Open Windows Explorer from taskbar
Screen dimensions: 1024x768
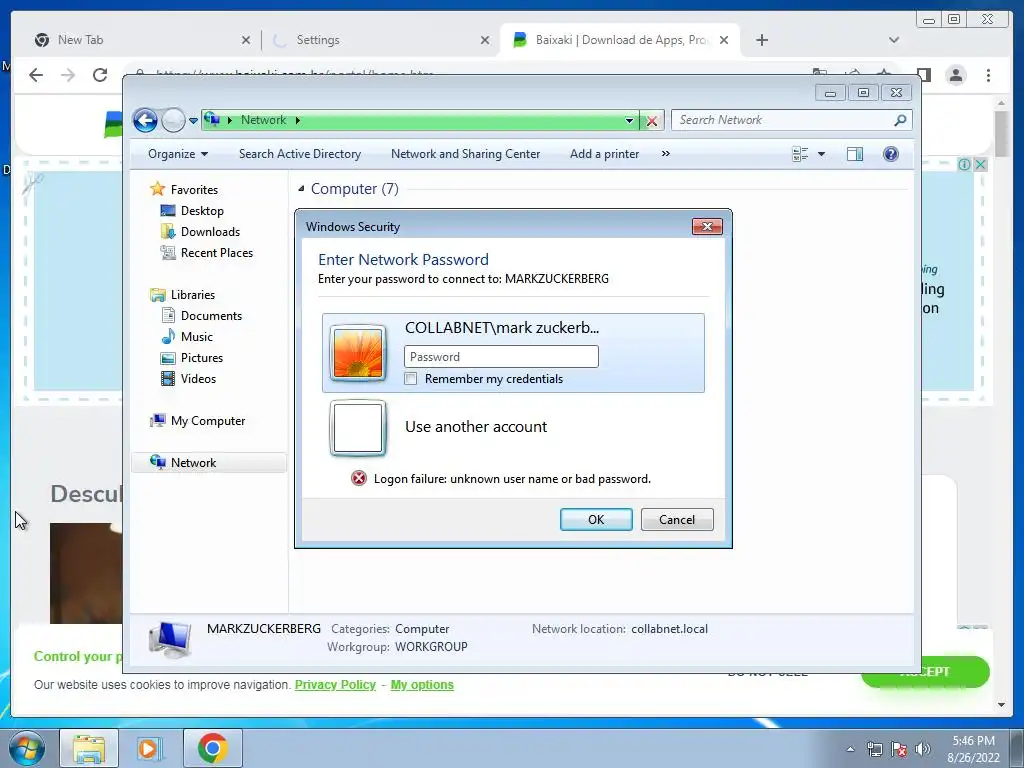(89, 748)
